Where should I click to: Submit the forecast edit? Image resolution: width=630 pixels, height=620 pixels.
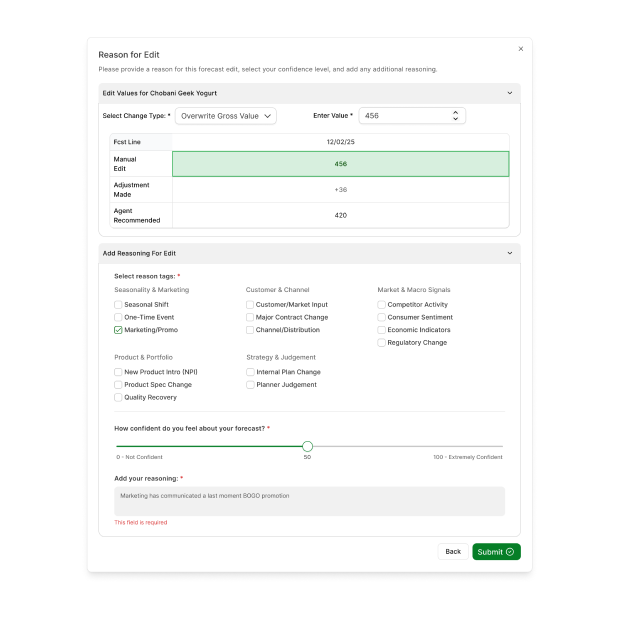pyautogui.click(x=496, y=552)
